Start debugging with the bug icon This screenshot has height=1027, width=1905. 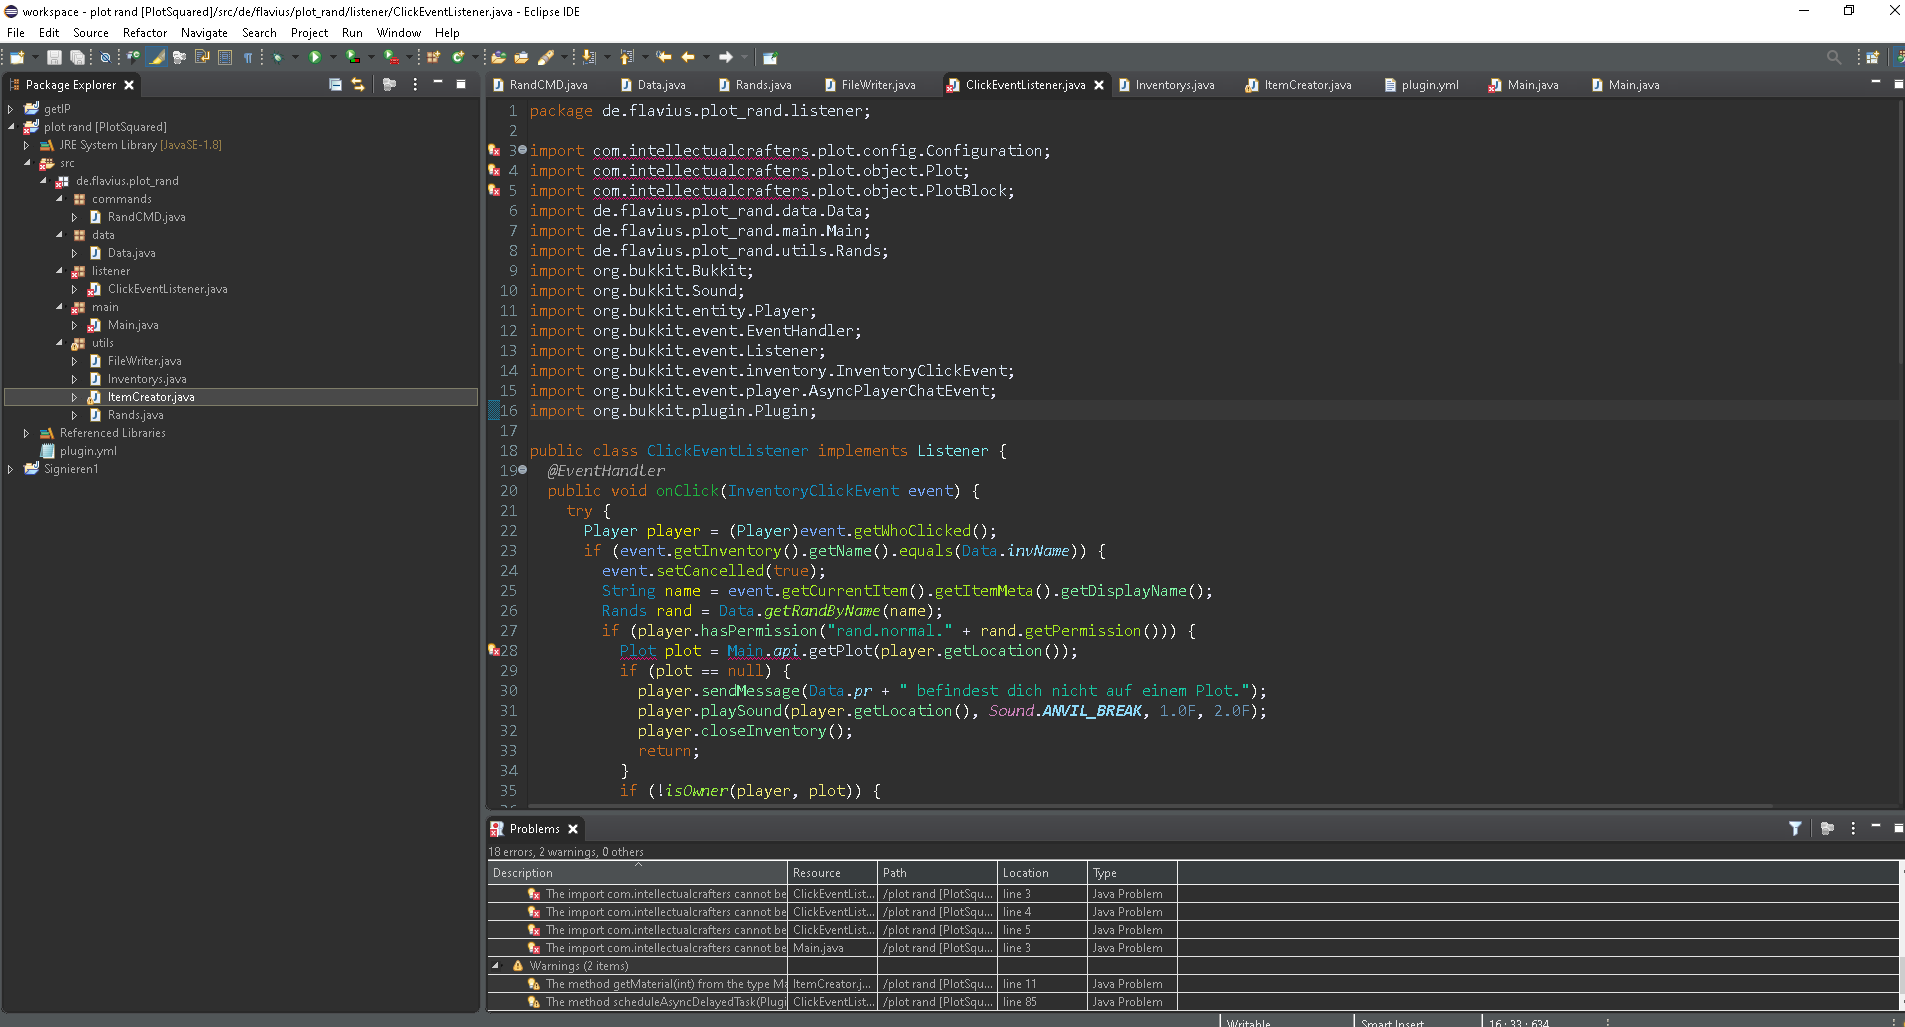click(x=277, y=57)
